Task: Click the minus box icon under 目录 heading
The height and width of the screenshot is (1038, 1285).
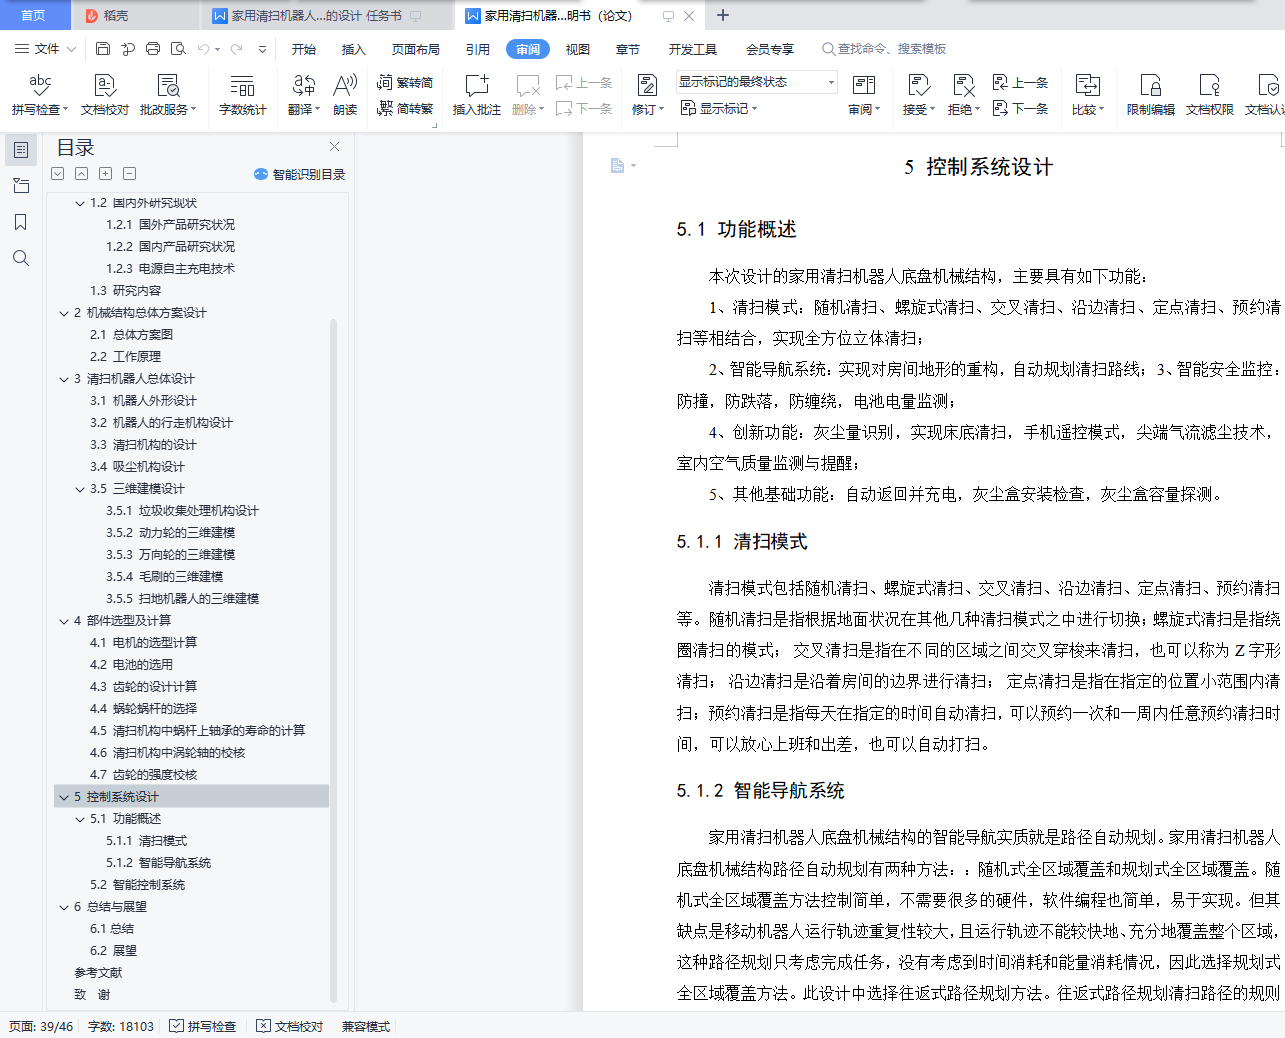Action: coord(129,174)
